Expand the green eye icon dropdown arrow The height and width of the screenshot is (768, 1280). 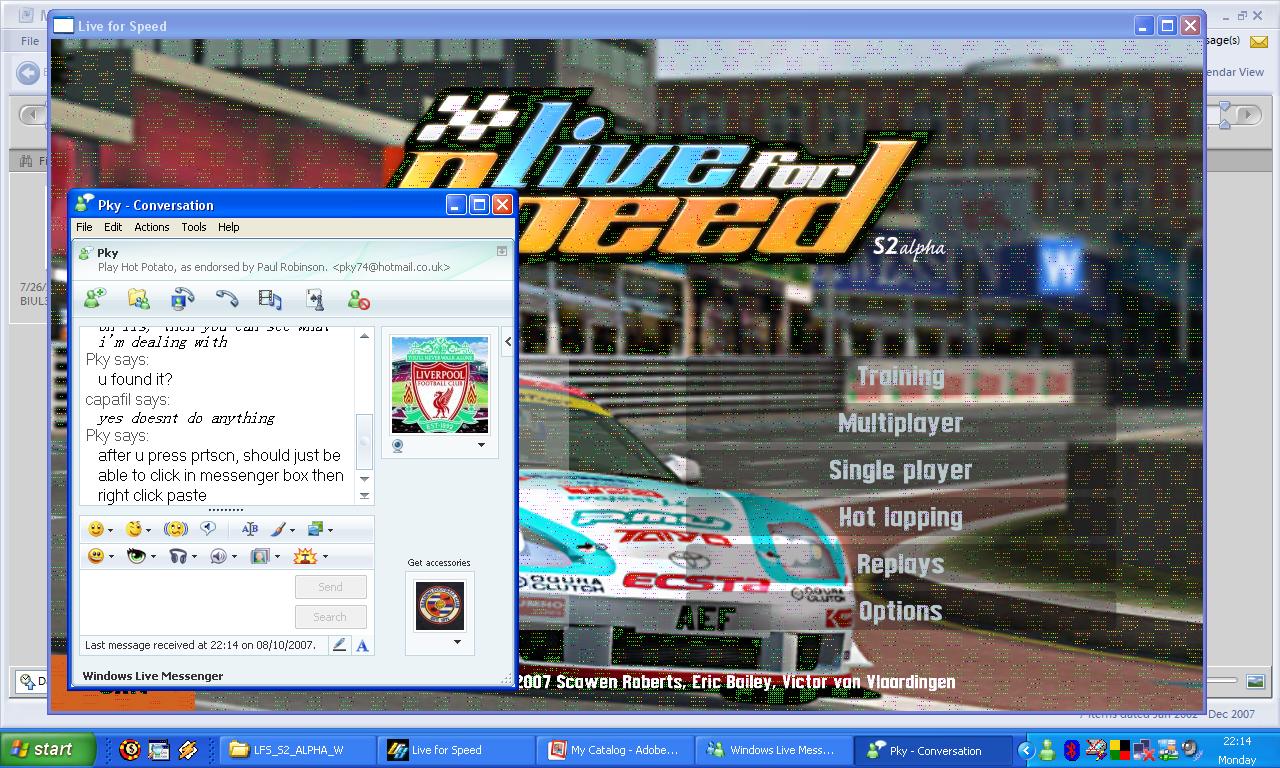[x=152, y=557]
